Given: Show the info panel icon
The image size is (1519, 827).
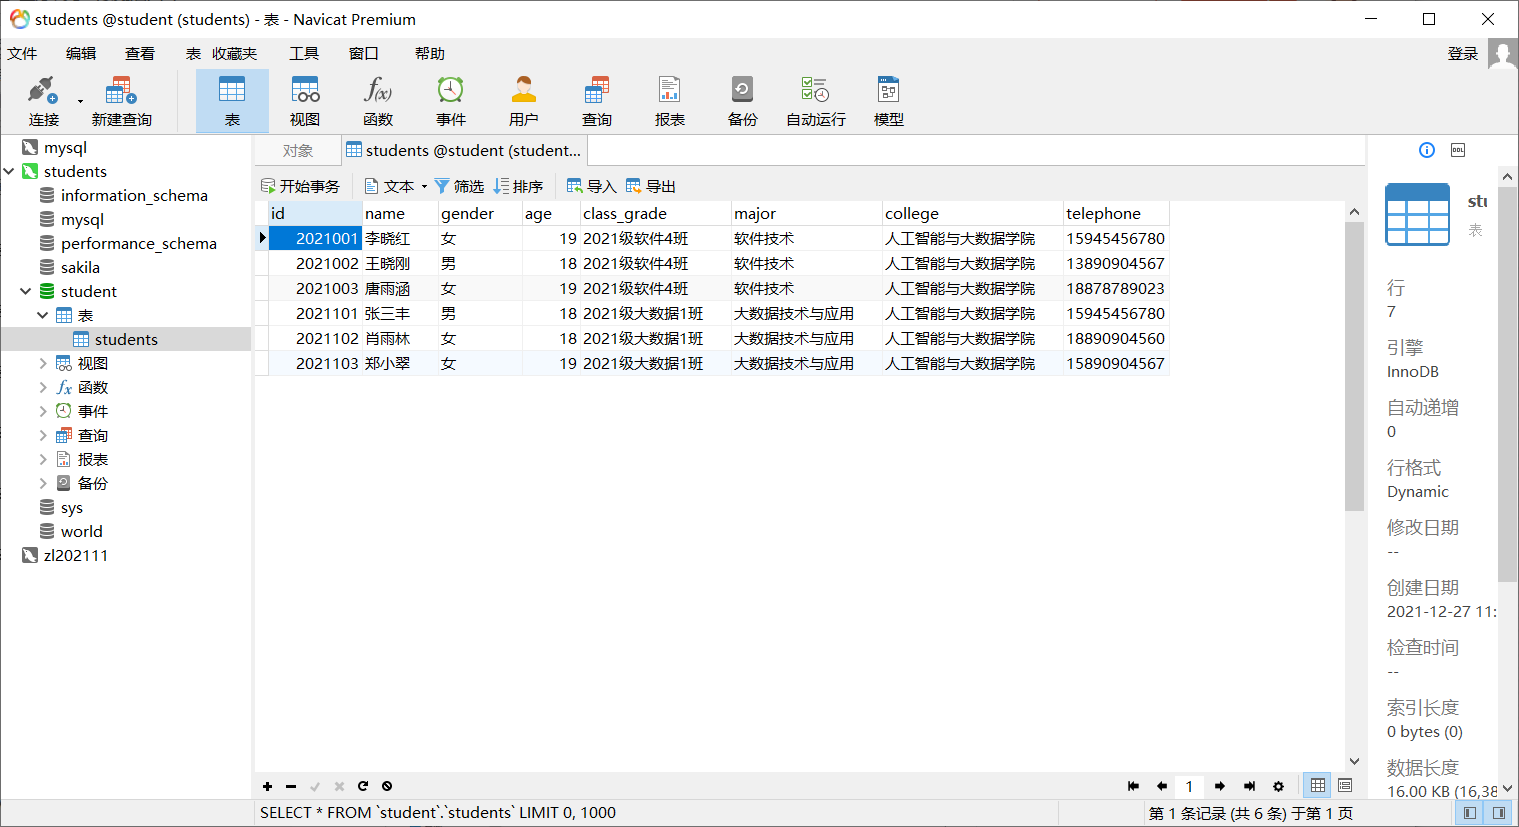Looking at the screenshot, I should click(x=1427, y=150).
